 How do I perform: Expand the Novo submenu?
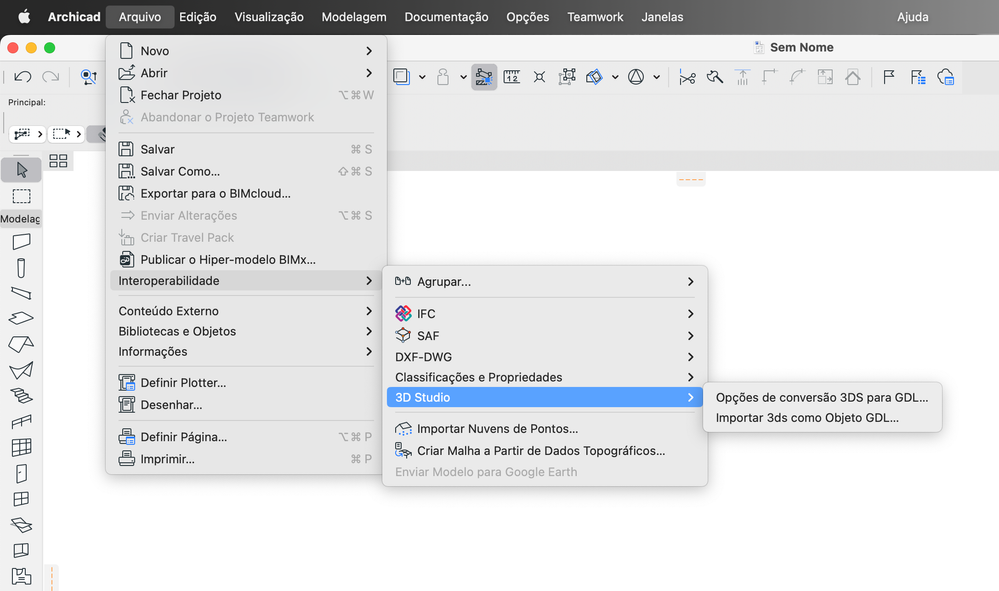pyautogui.click(x=247, y=51)
